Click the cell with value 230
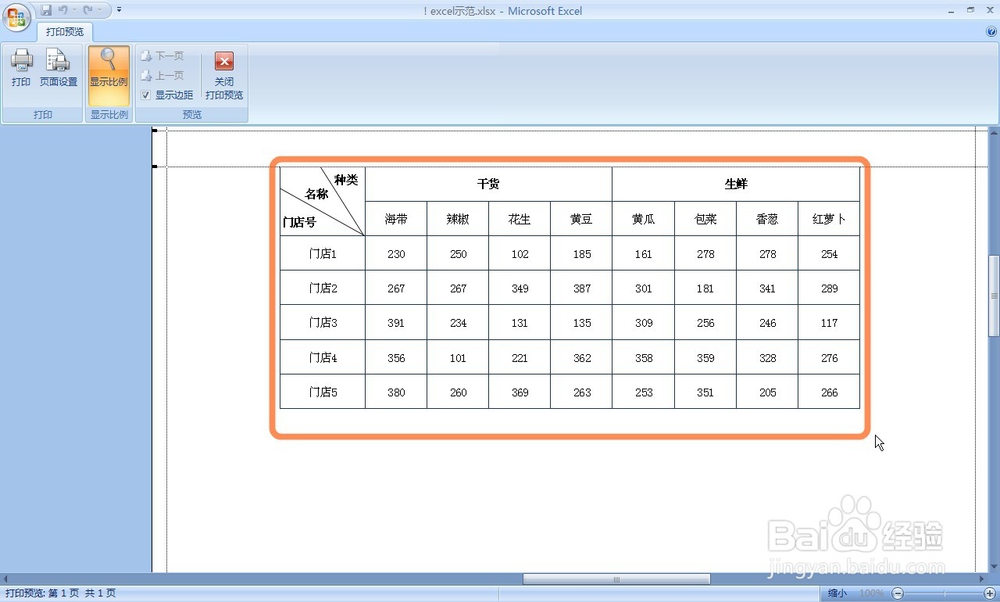 (x=396, y=254)
